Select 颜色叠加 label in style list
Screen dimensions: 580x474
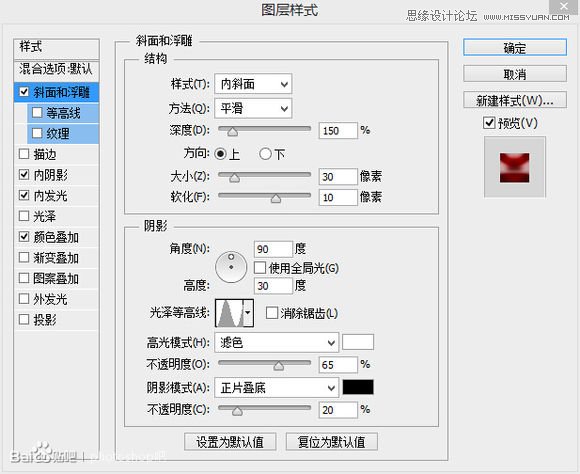[56, 237]
